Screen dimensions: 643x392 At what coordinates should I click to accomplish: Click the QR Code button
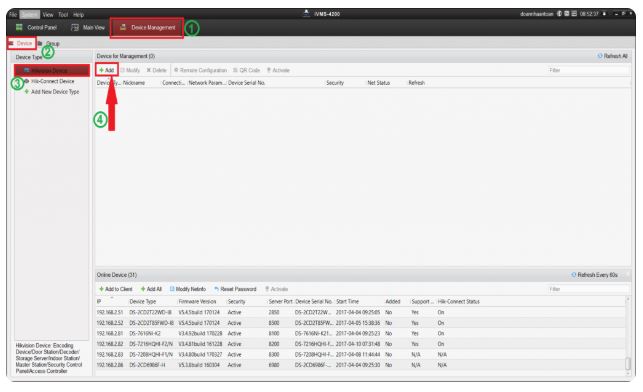(x=246, y=70)
